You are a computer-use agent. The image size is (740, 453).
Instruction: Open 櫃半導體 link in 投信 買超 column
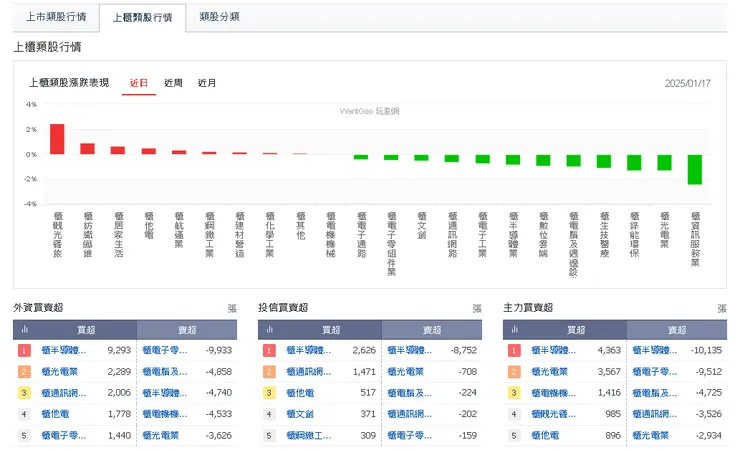tap(308, 350)
